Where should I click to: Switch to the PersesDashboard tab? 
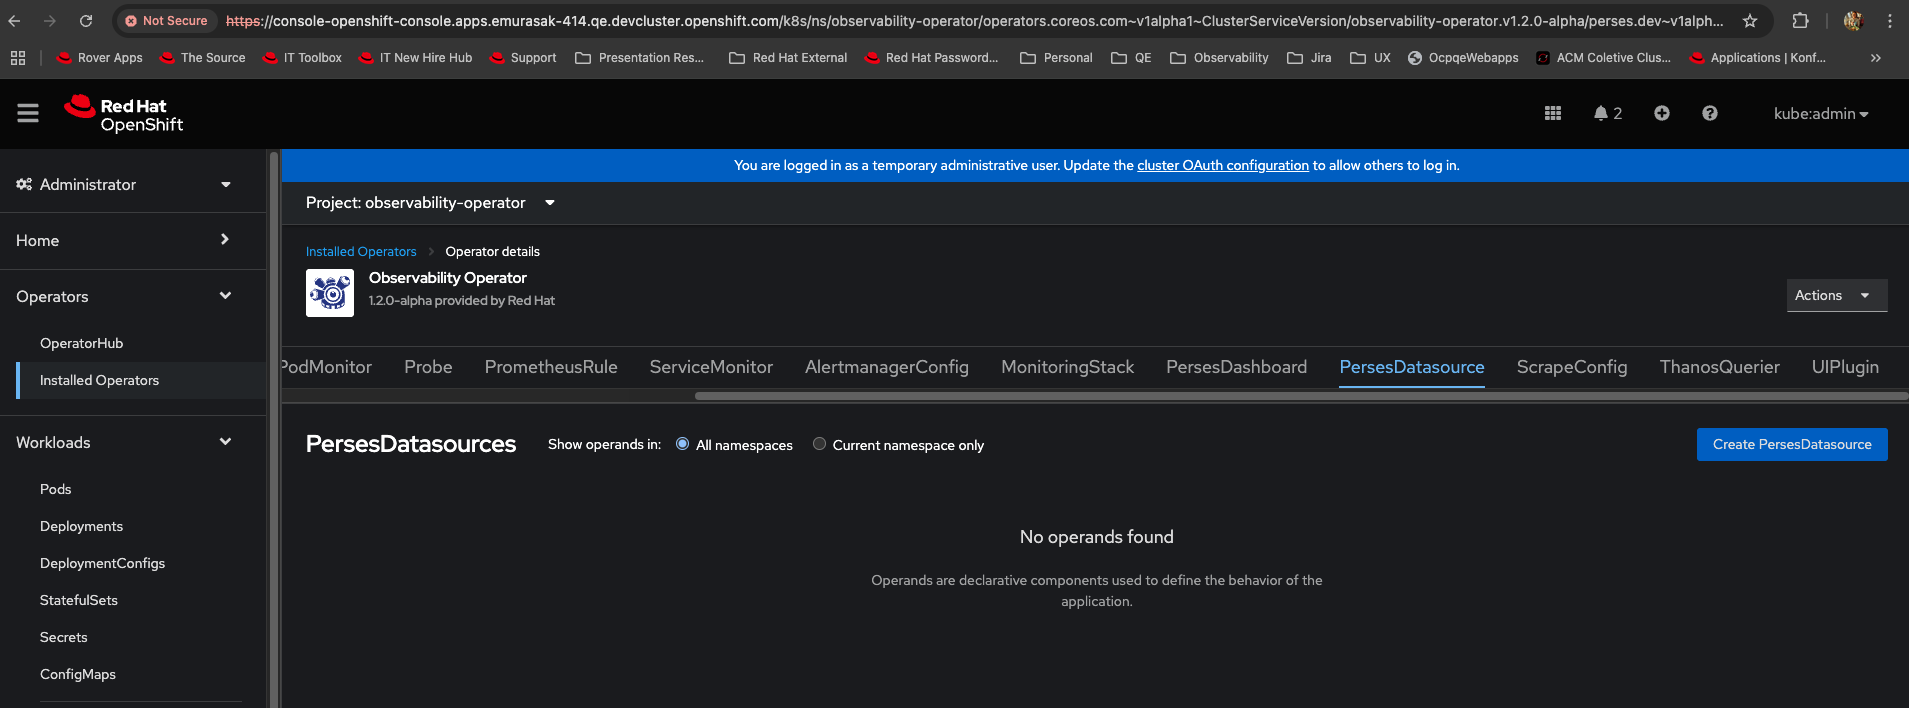click(x=1236, y=367)
